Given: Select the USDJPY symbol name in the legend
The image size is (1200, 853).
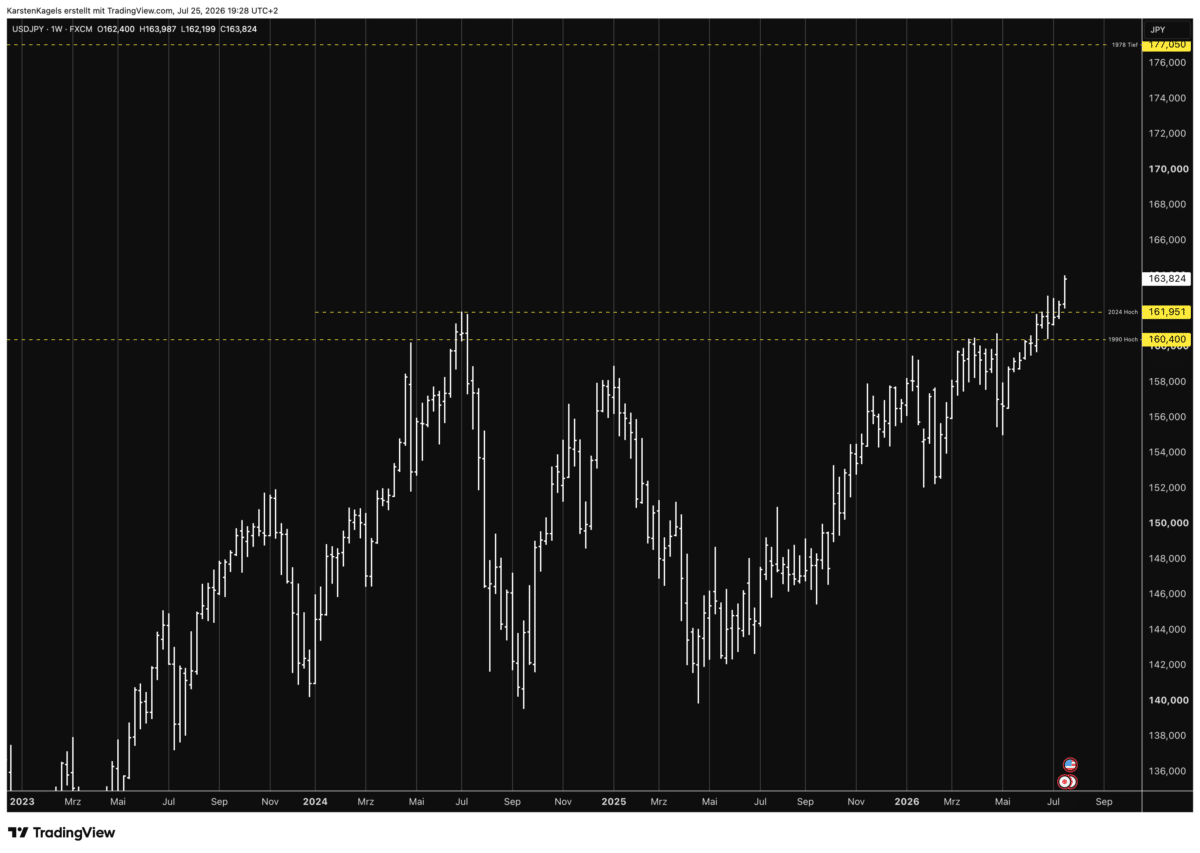Looking at the screenshot, I should click(28, 28).
